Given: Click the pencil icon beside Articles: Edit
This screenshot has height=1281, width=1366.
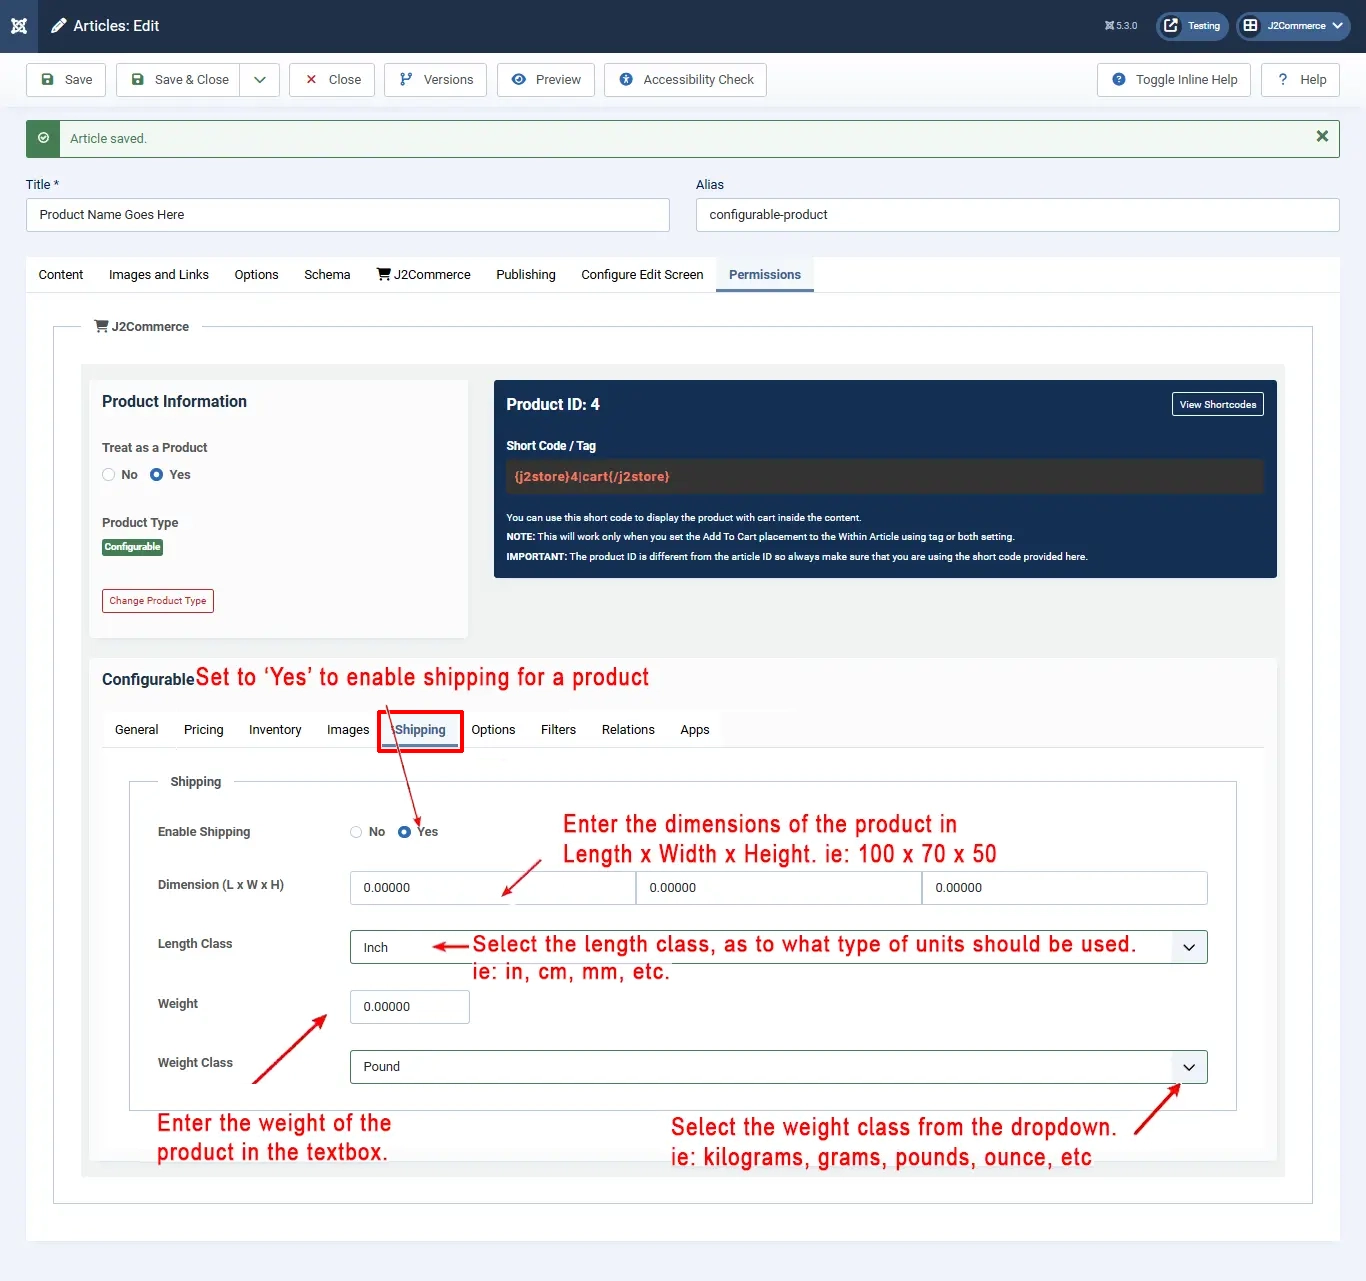Looking at the screenshot, I should [x=59, y=26].
